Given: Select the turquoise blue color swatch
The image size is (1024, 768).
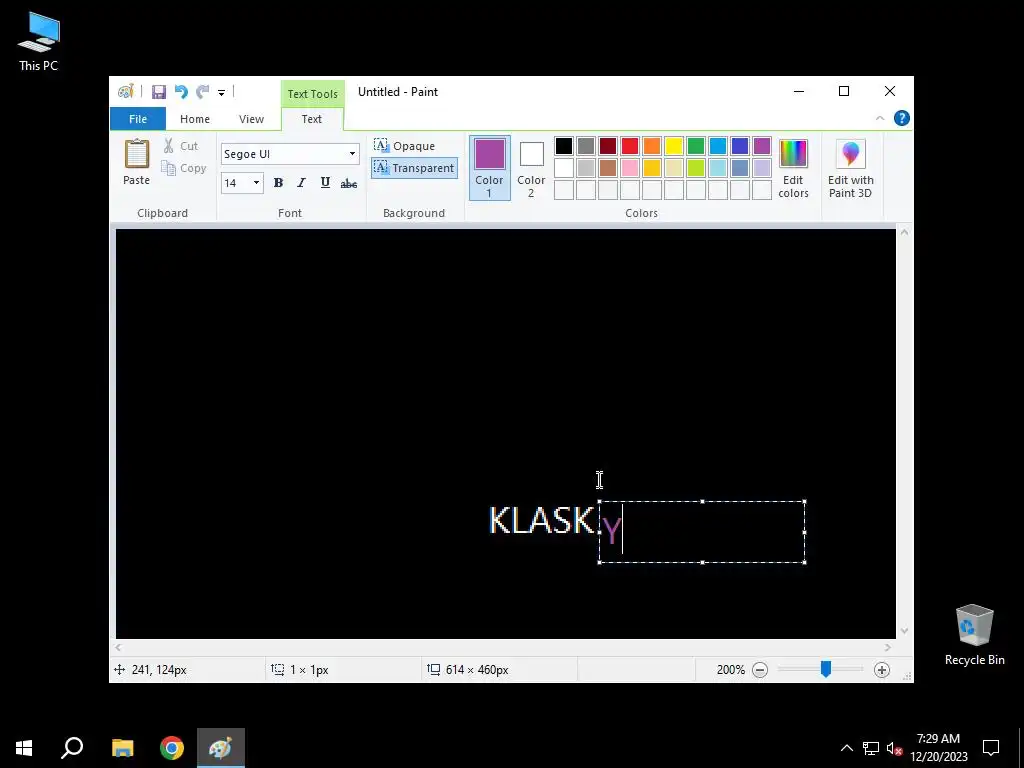Looking at the screenshot, I should [x=718, y=146].
